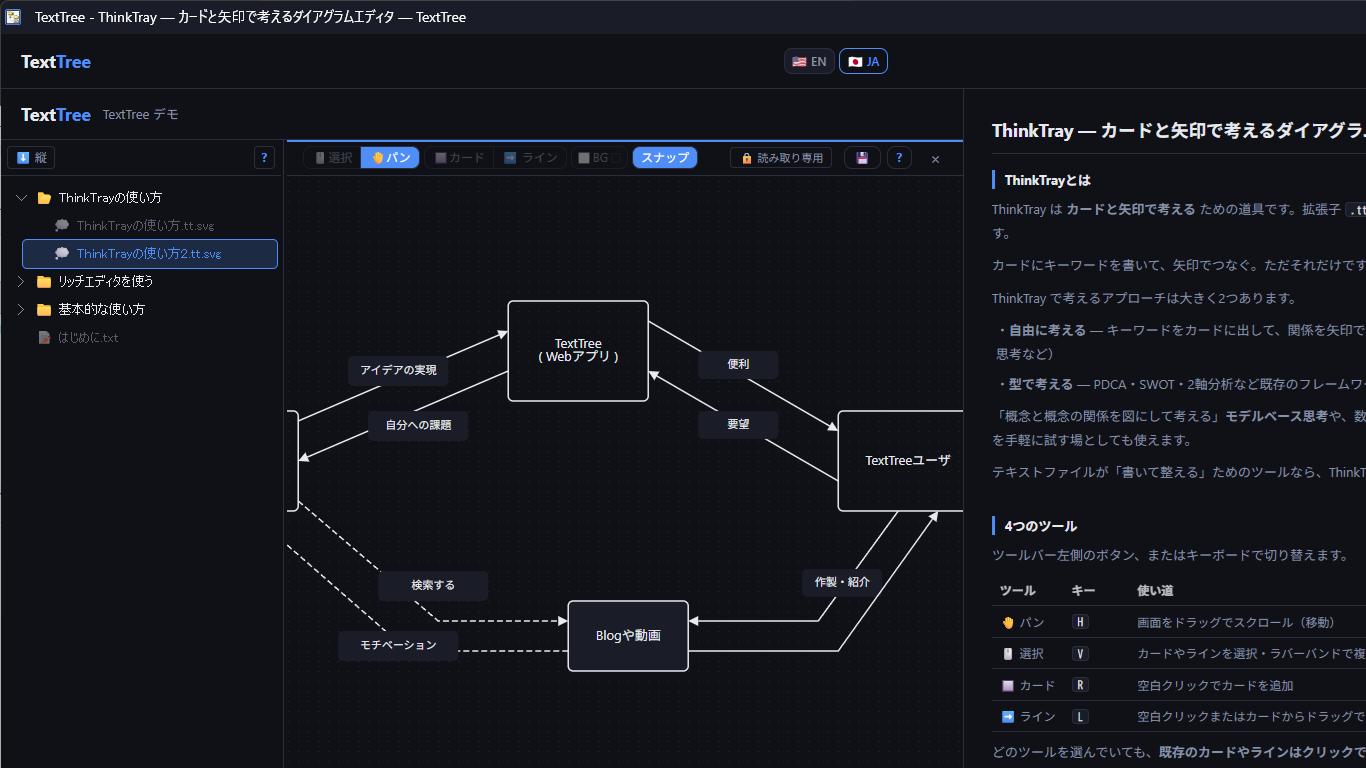
Task: Click 選択 row in tools table
Action: [x=1179, y=654]
